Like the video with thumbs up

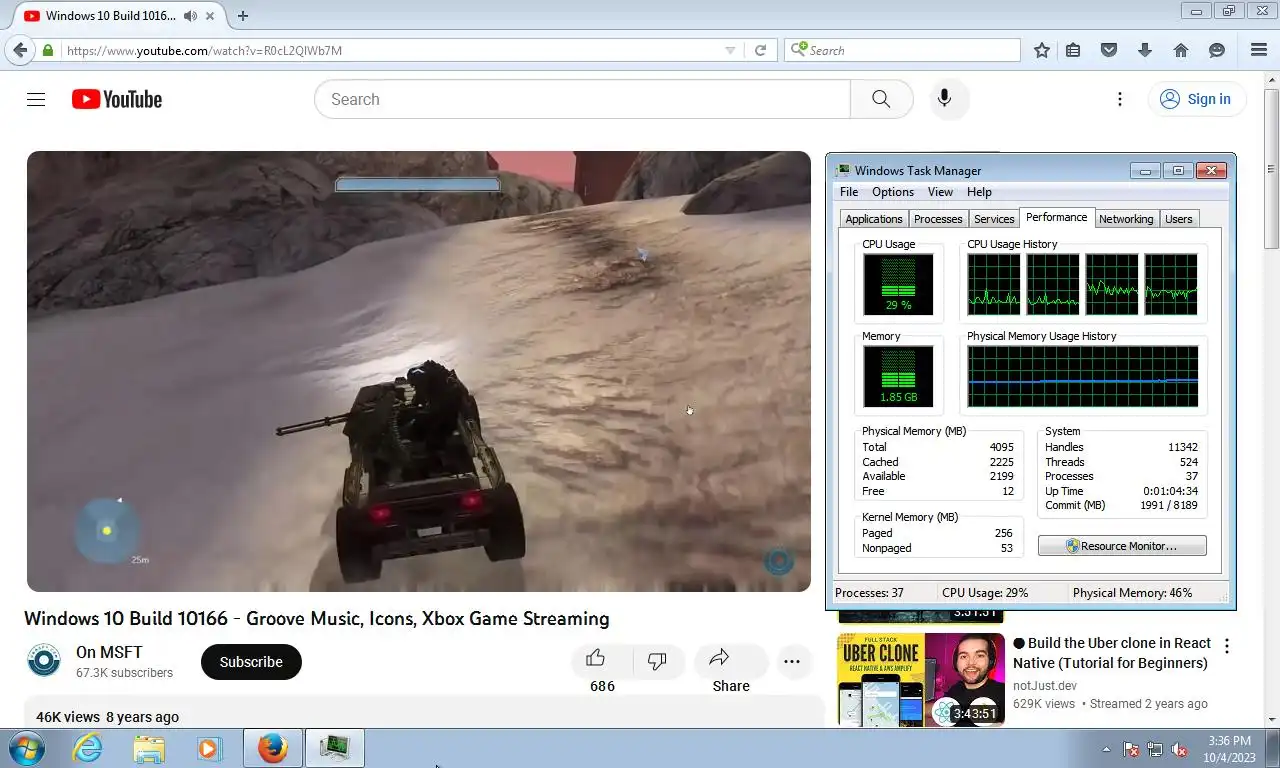(596, 658)
